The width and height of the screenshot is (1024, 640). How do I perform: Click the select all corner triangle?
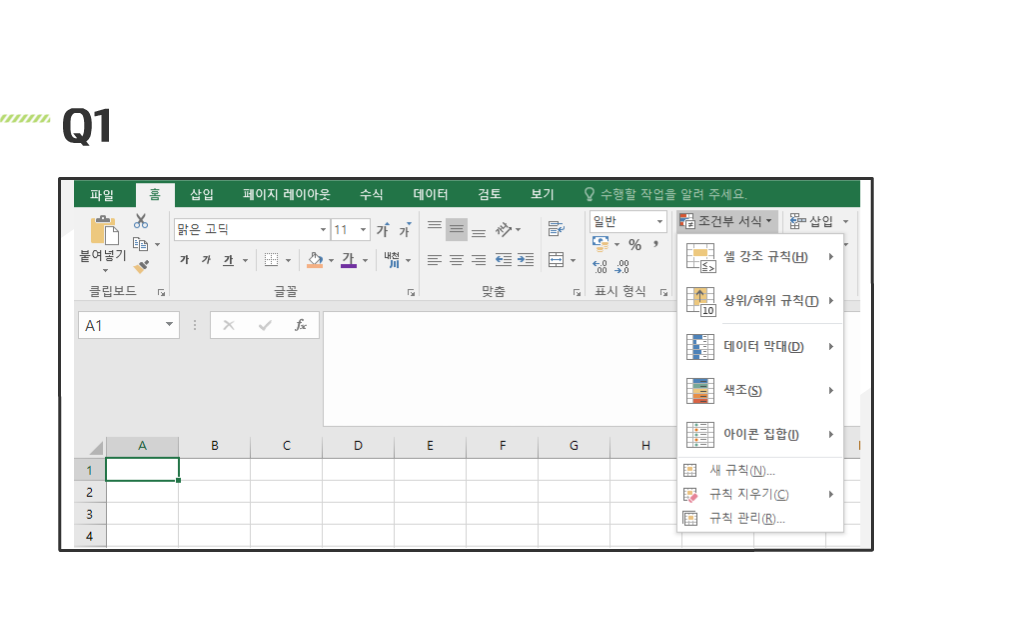click(96, 447)
